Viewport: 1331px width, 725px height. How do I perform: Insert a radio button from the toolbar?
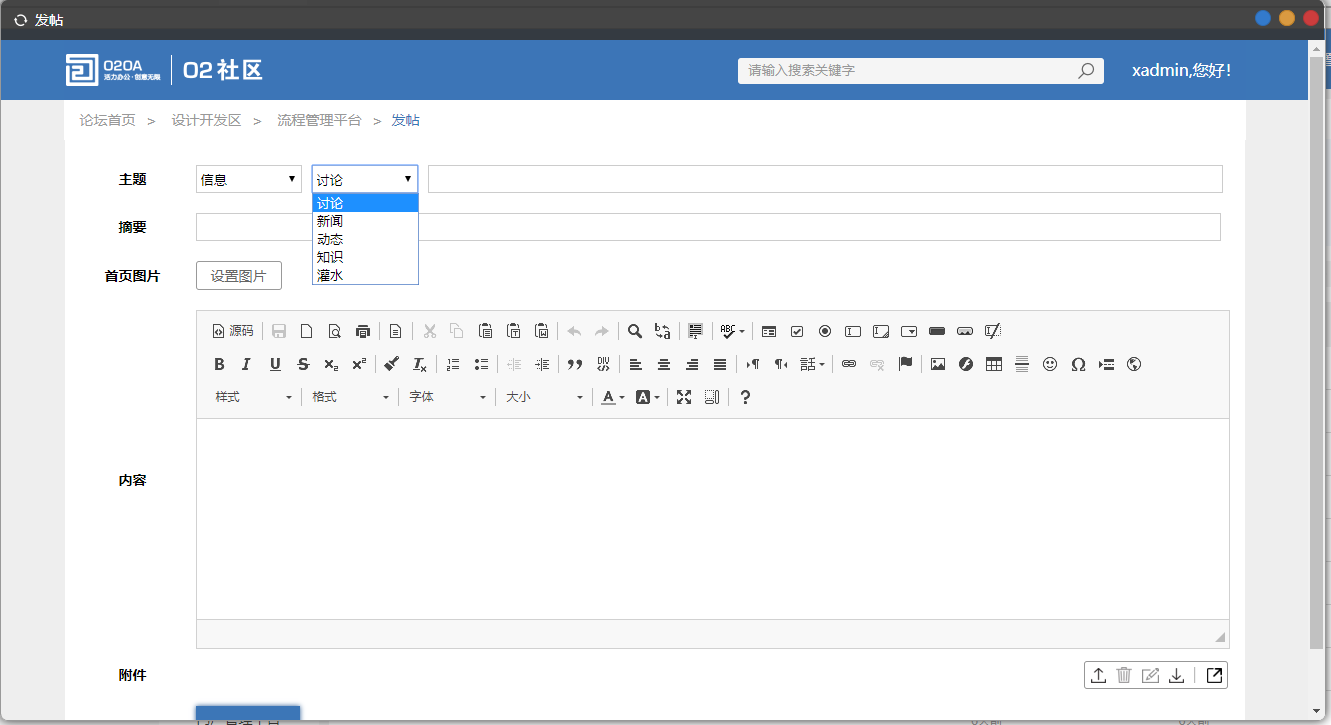[825, 331]
